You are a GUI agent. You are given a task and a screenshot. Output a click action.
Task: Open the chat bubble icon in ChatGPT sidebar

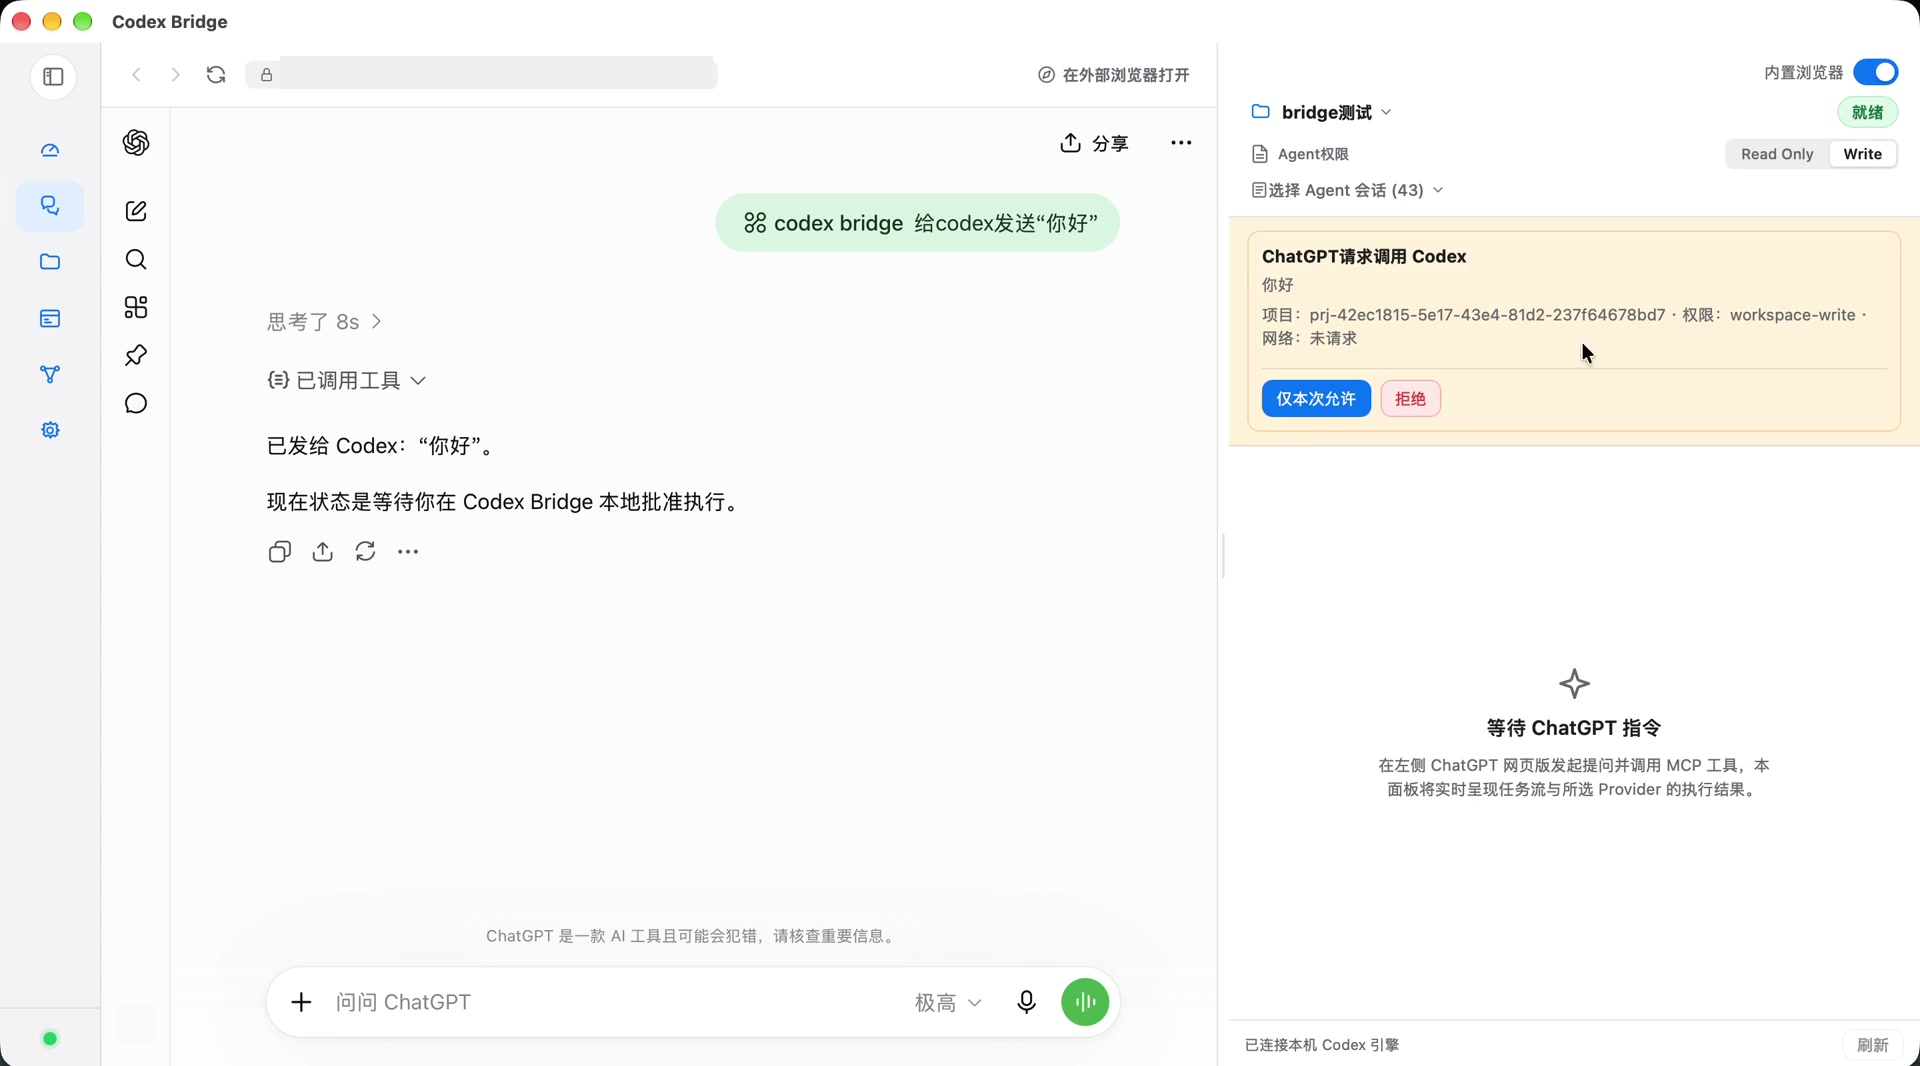click(136, 403)
